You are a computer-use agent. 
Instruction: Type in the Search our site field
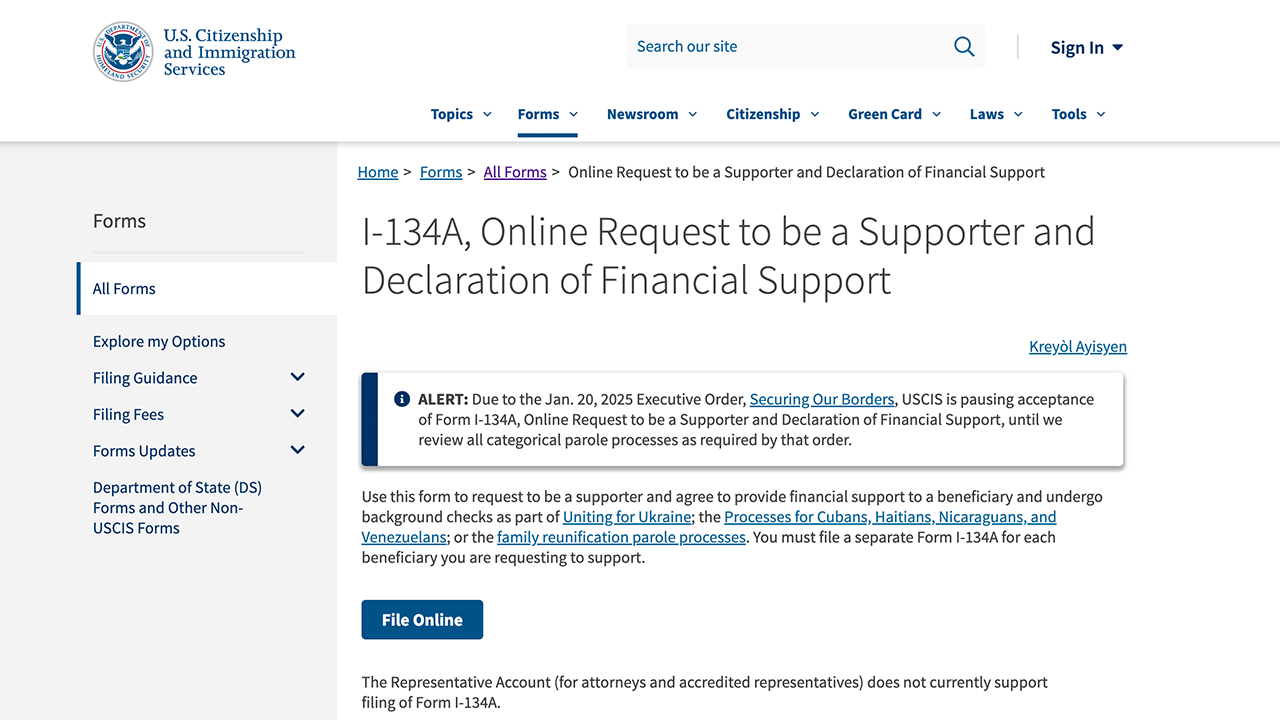coord(785,47)
